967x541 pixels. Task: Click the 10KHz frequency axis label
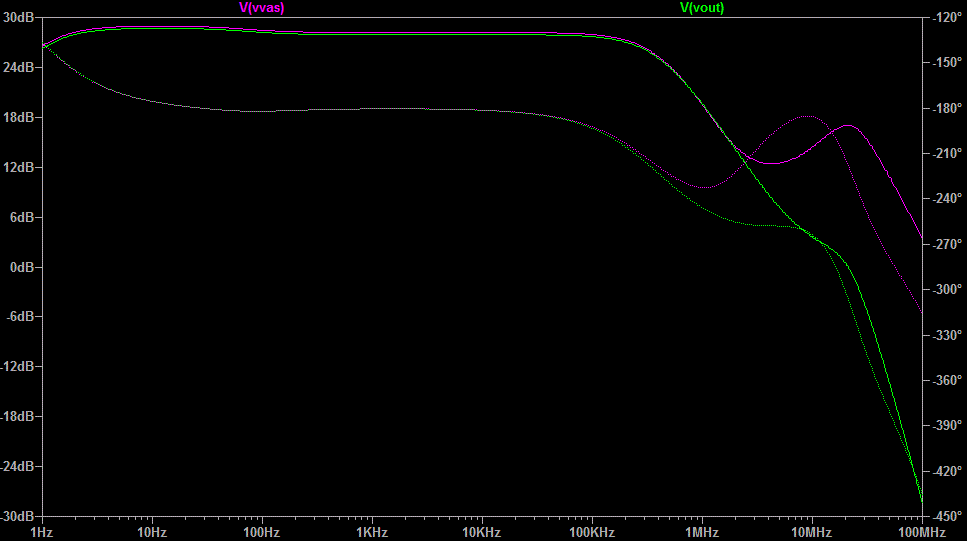click(x=482, y=532)
